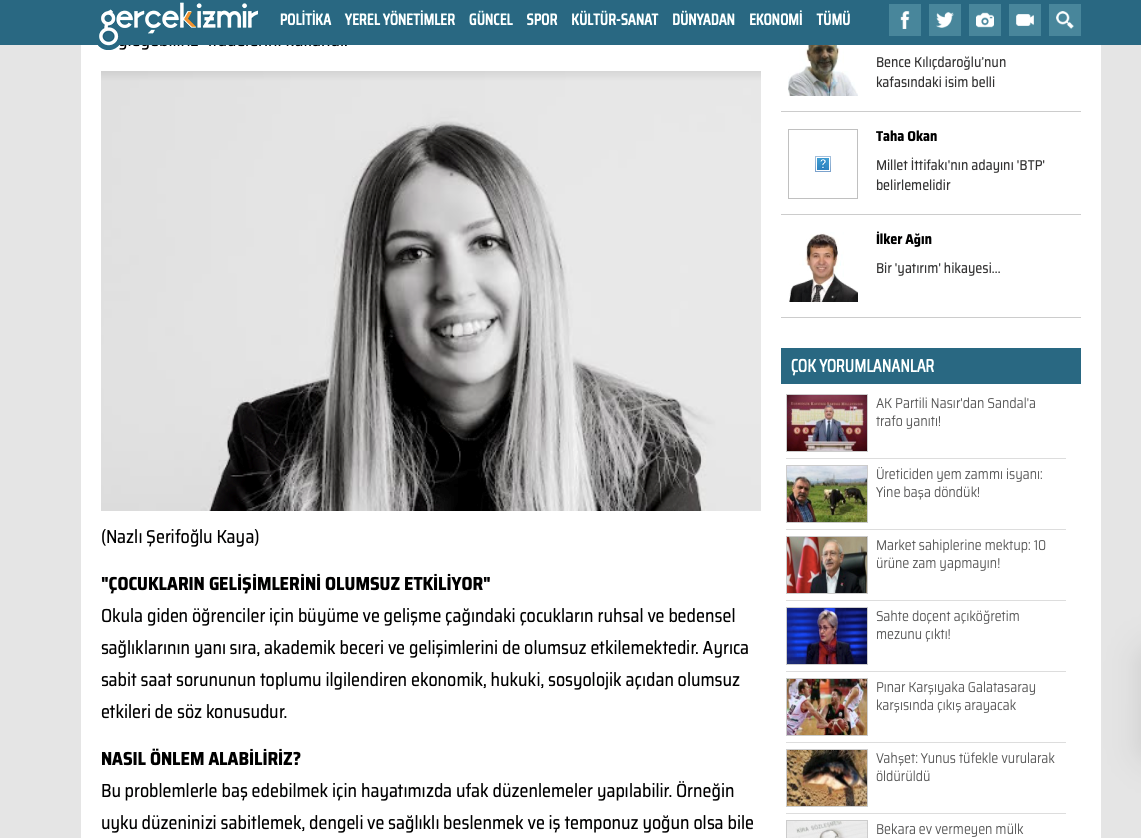
Task: Open AK Partili Nasır trafo yanıtı article
Action: [955, 412]
